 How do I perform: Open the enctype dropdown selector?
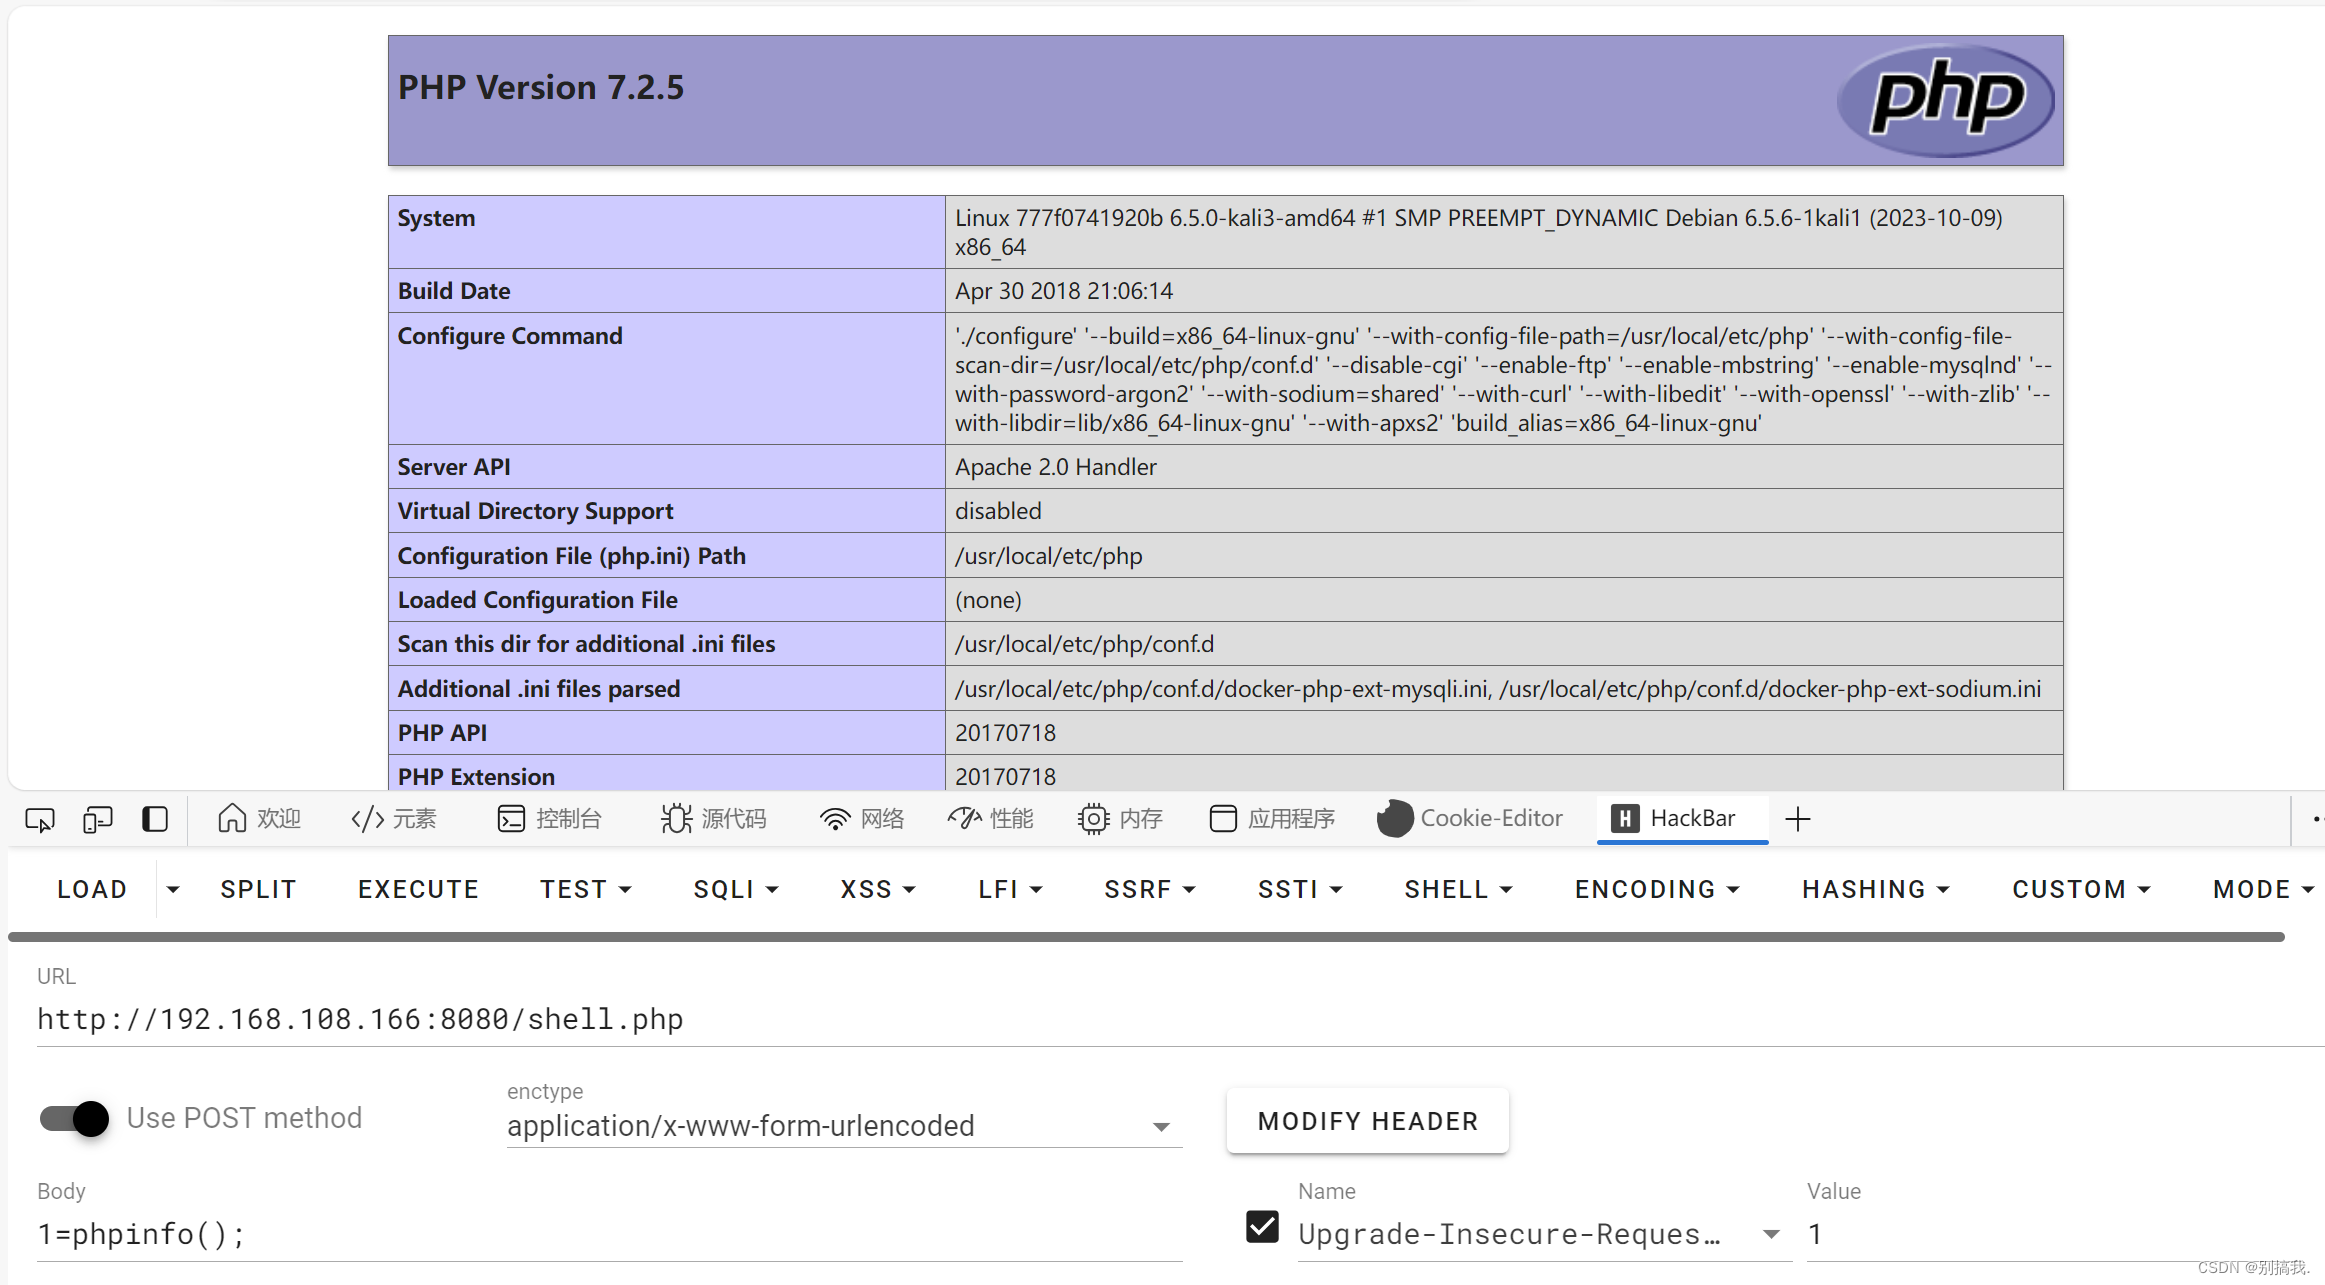coord(844,1126)
